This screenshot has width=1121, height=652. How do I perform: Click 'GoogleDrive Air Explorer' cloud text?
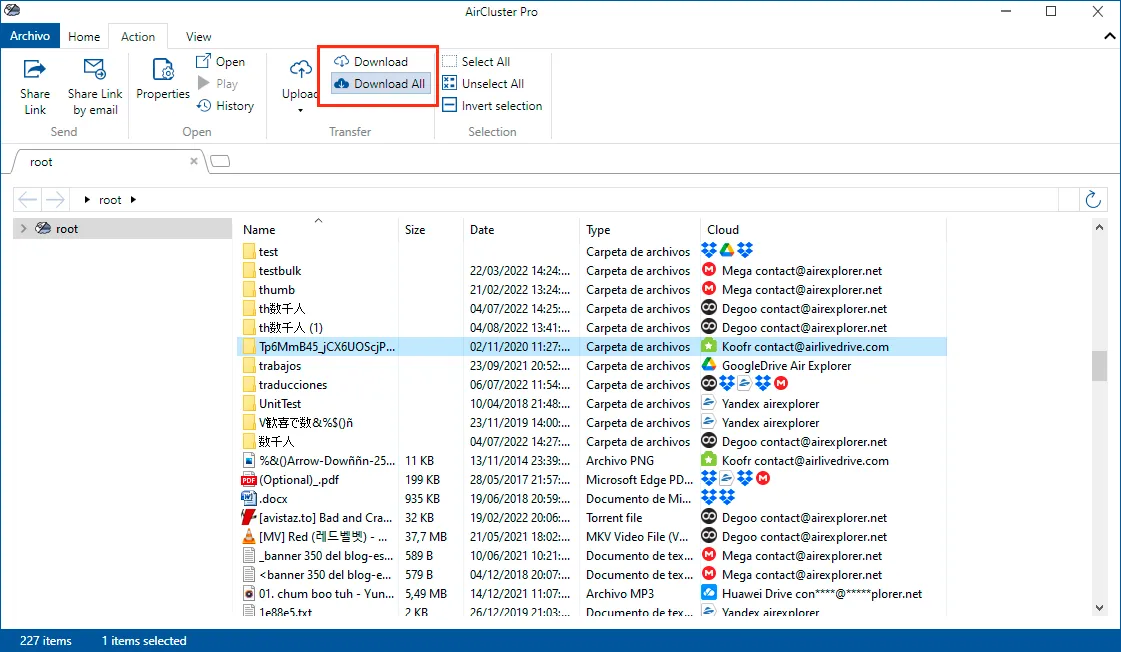point(786,365)
